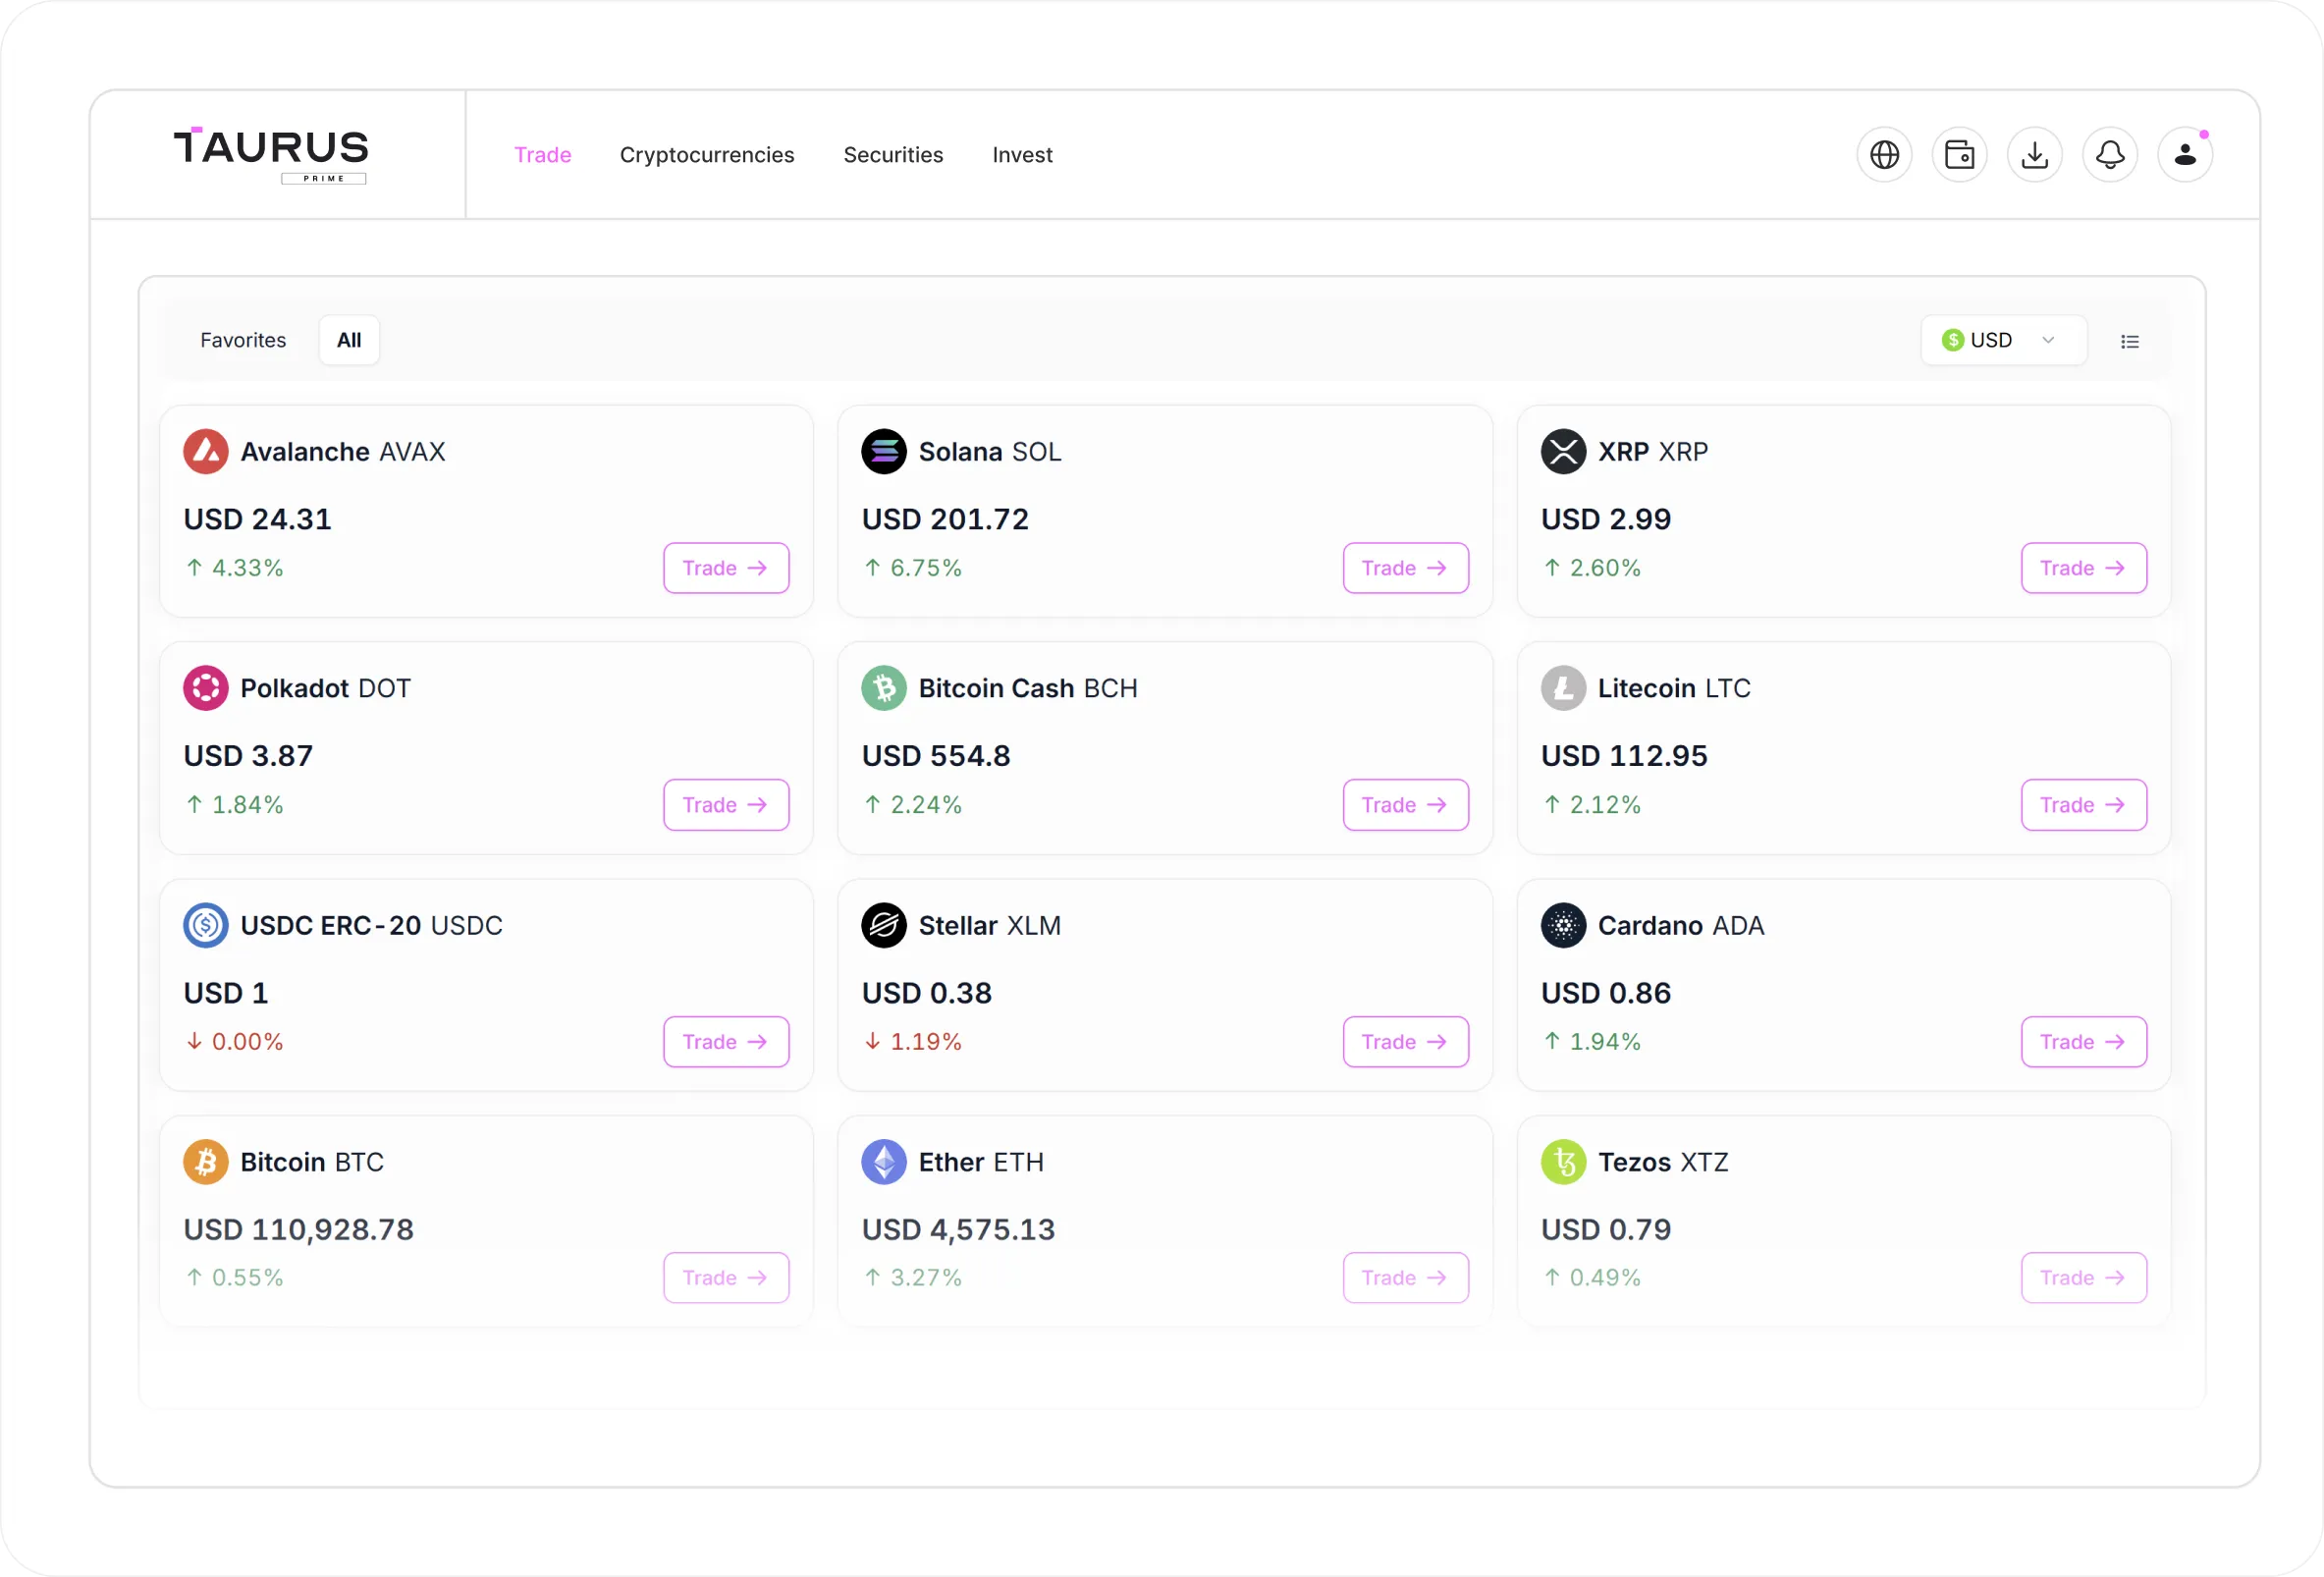Viewport: 2324px width, 1577px height.
Task: Open the Cryptocurrencies menu item
Action: point(706,155)
